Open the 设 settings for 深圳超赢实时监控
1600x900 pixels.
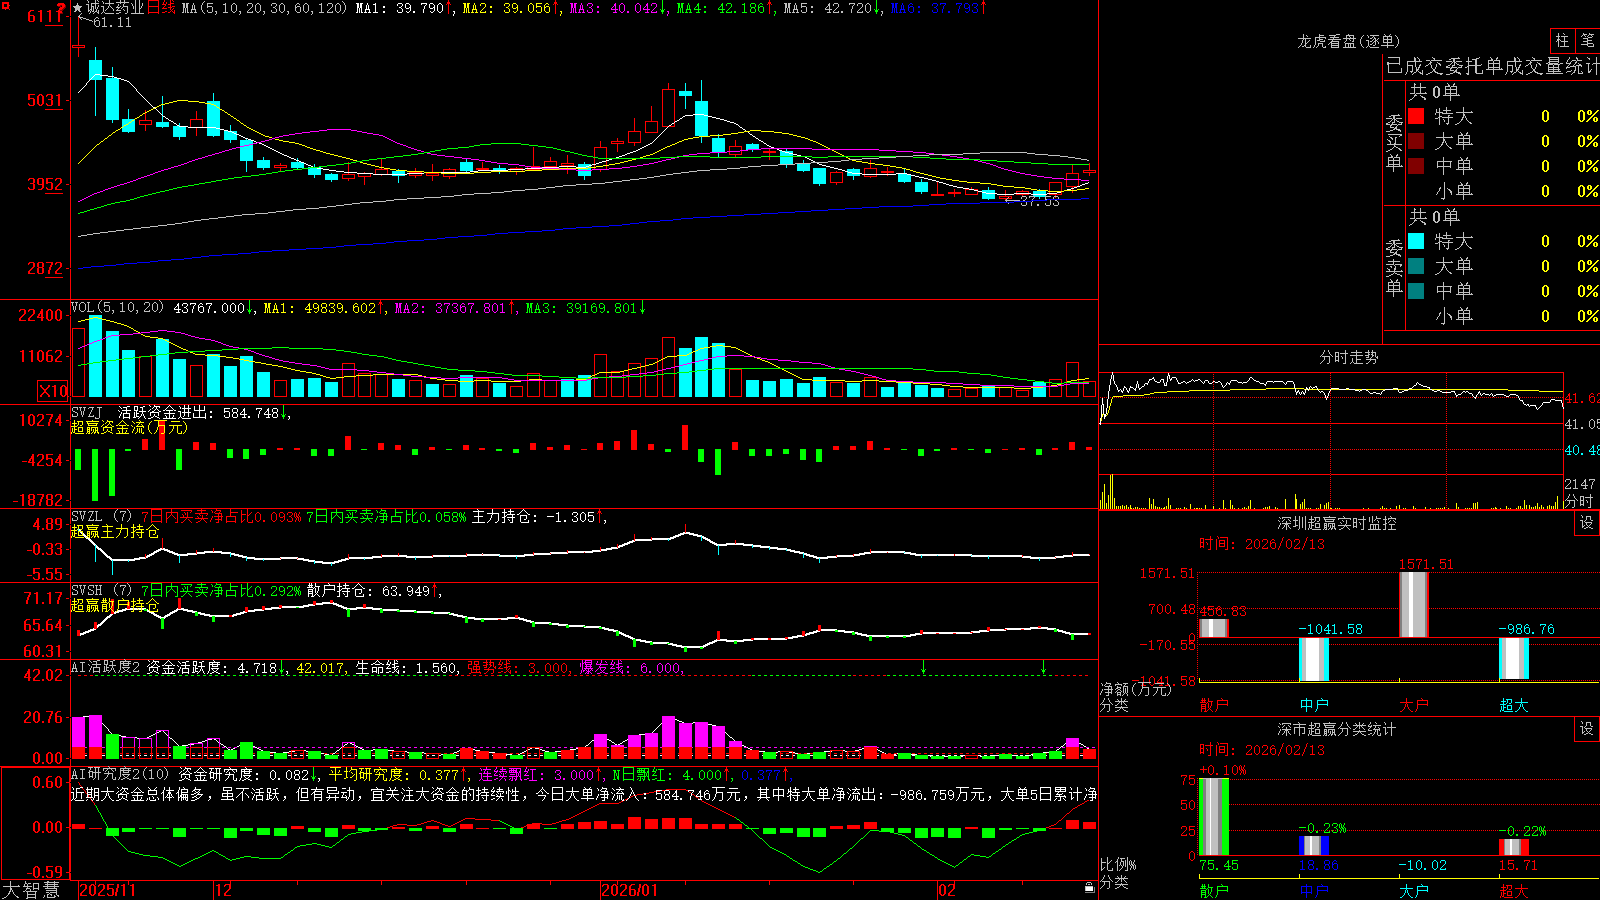1587,523
